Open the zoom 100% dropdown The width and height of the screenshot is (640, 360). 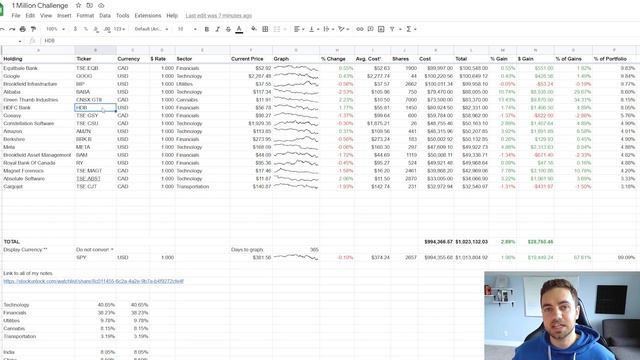55,29
